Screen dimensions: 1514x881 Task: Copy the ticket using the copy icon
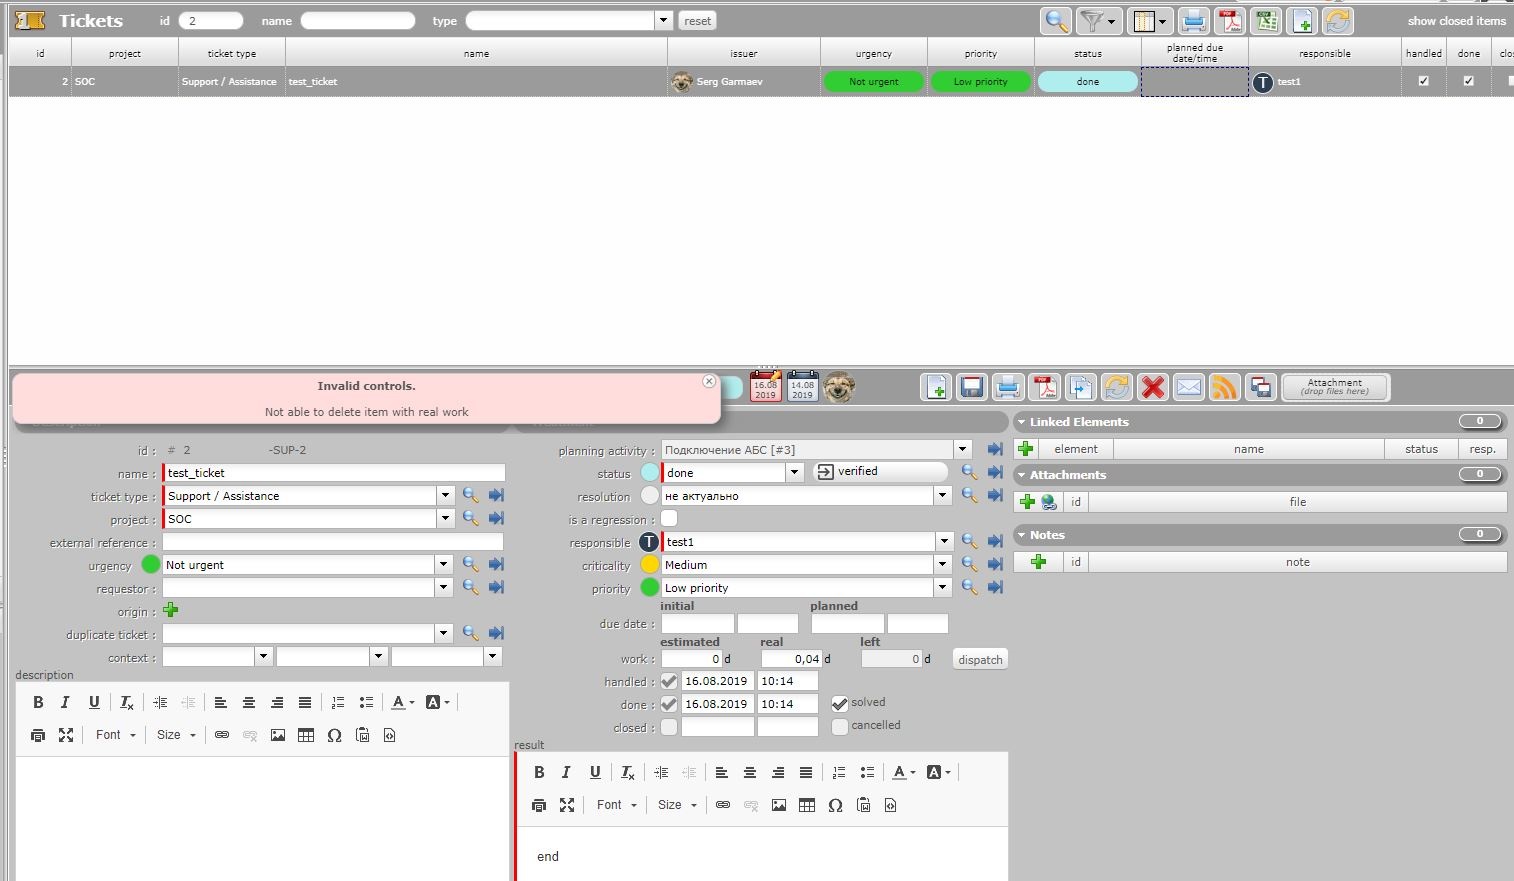1080,387
